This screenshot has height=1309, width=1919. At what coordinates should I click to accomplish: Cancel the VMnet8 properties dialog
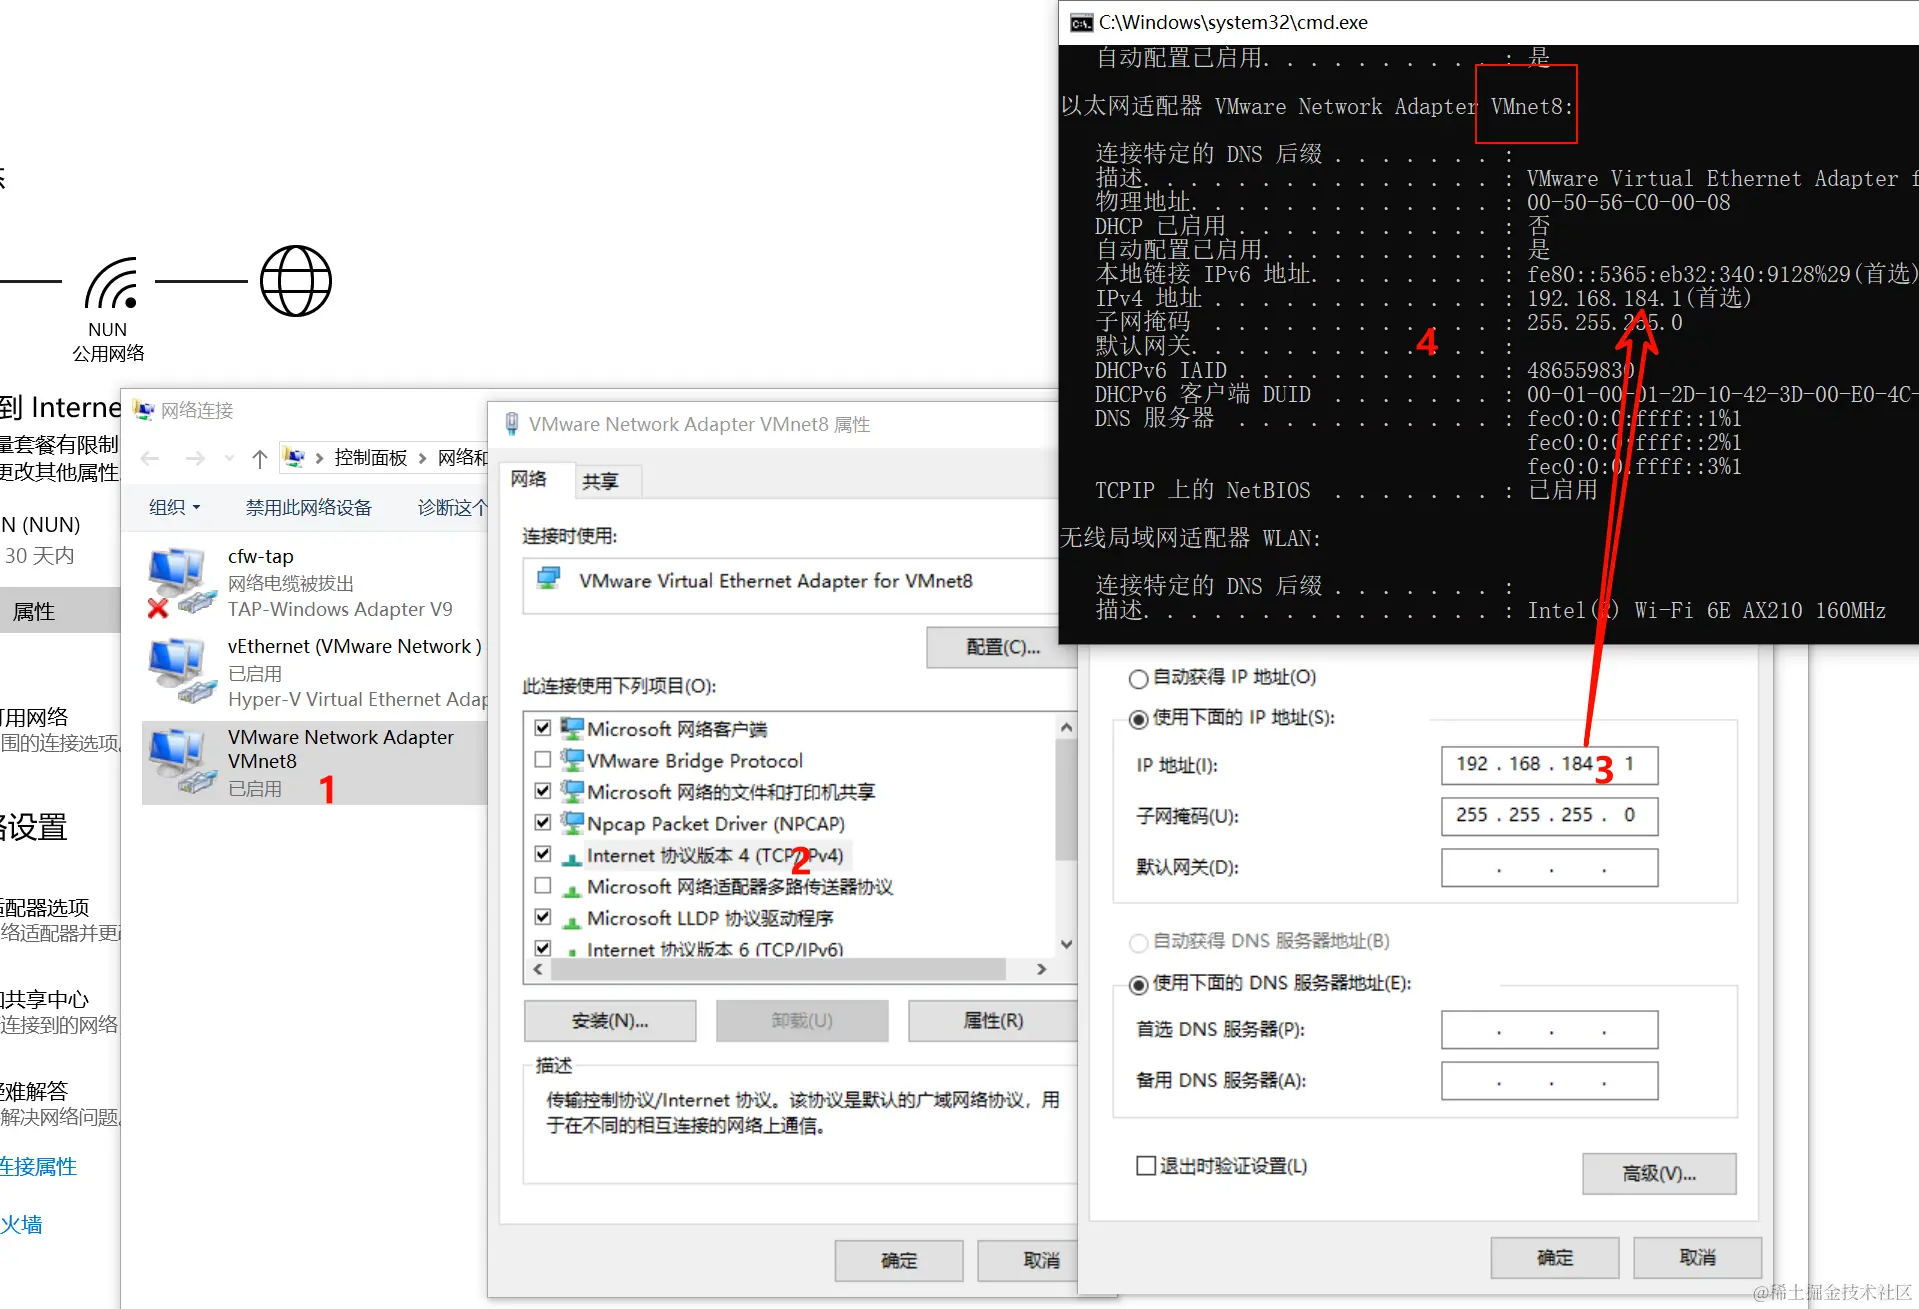tap(1028, 1261)
